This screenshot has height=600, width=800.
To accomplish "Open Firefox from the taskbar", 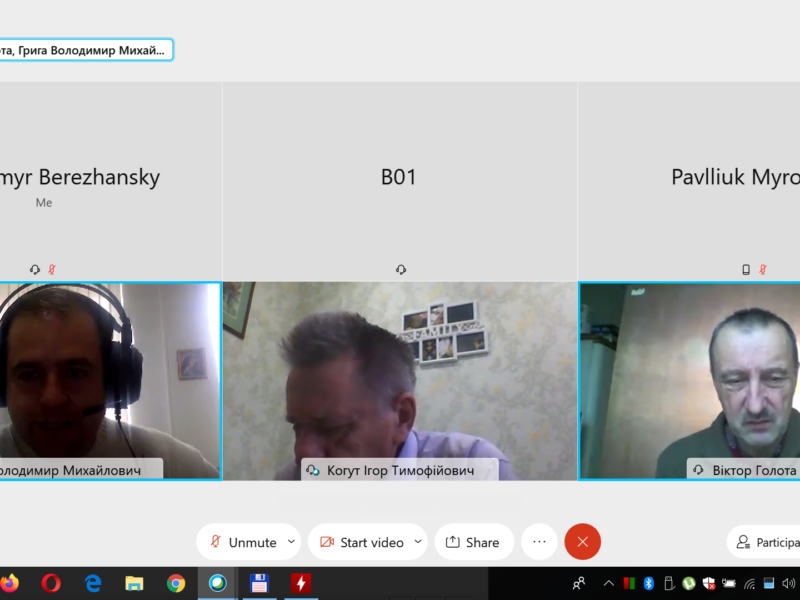I will 9,583.
